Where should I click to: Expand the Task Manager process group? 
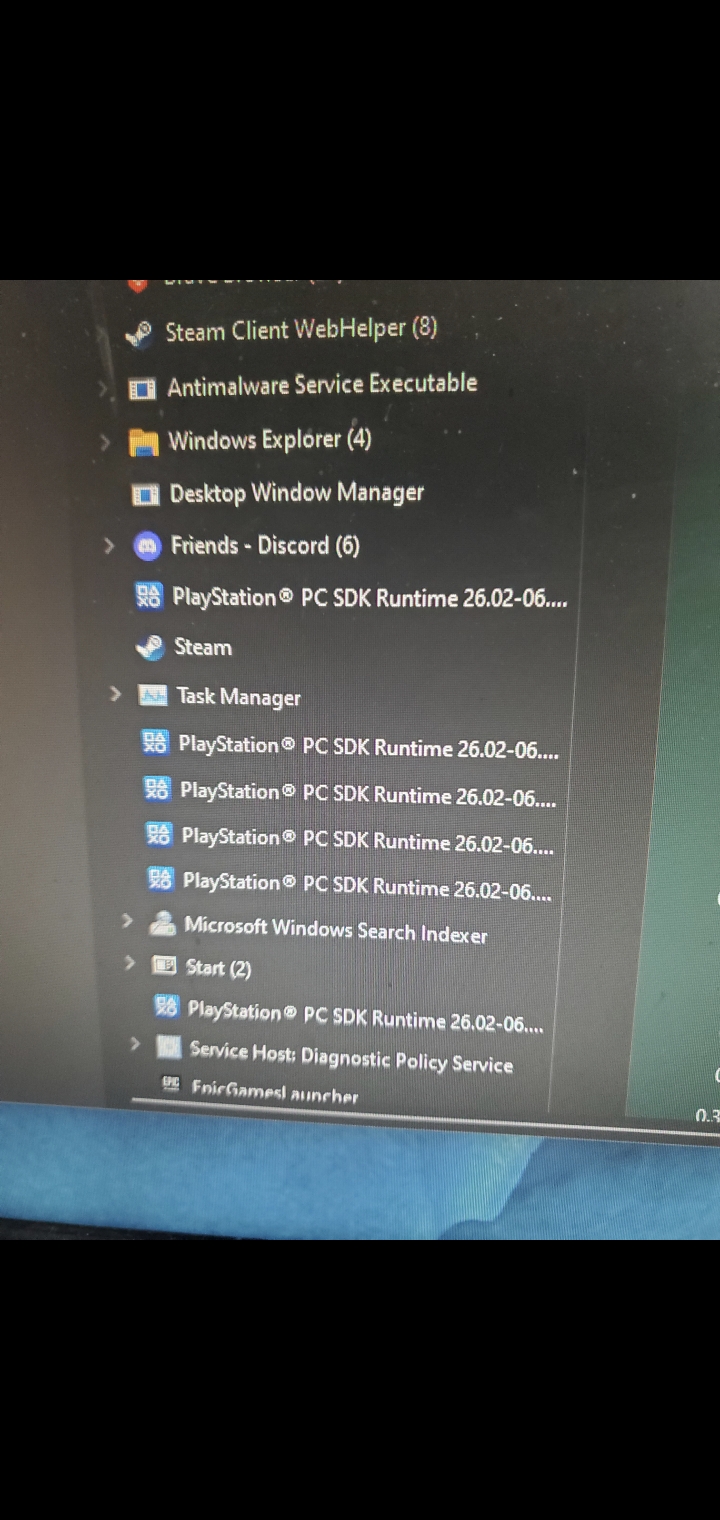coord(115,693)
